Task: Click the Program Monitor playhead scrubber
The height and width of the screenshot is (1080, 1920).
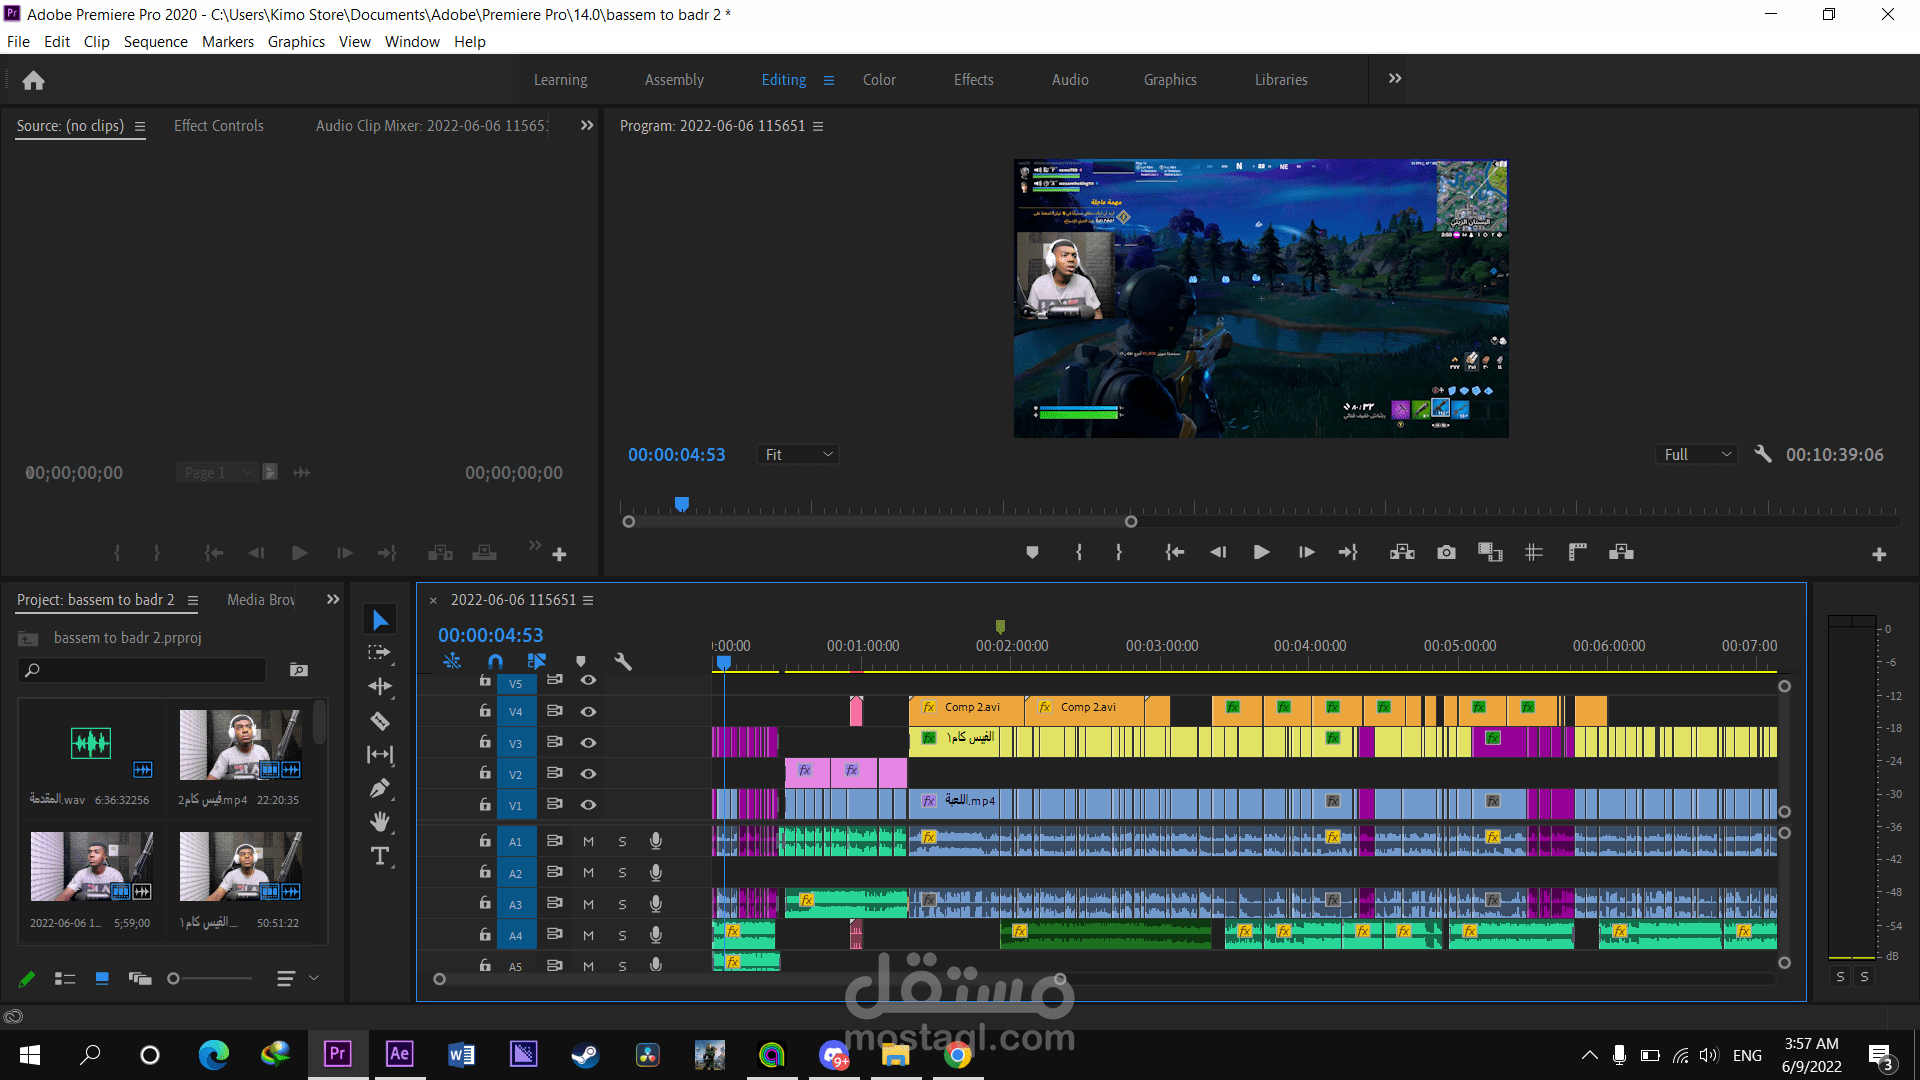Action: click(682, 504)
